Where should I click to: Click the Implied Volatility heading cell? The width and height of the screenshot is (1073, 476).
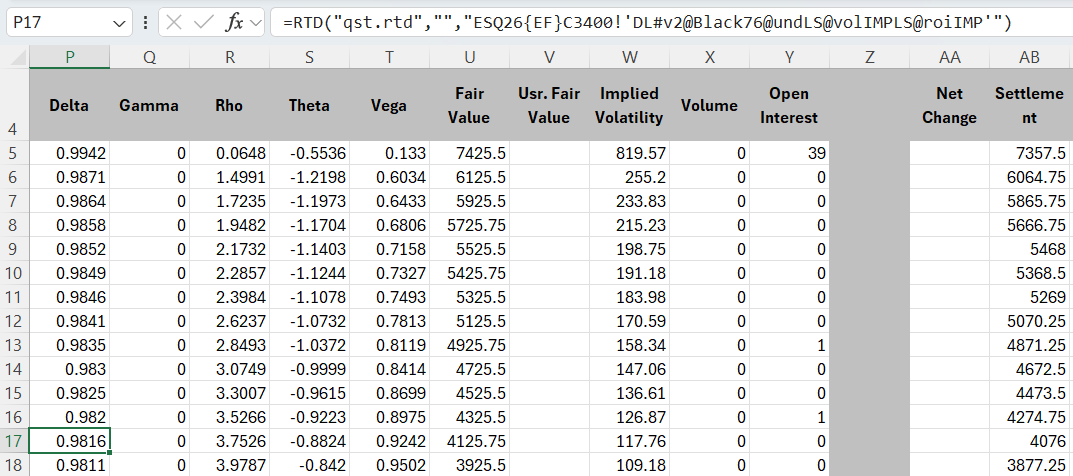[x=630, y=105]
